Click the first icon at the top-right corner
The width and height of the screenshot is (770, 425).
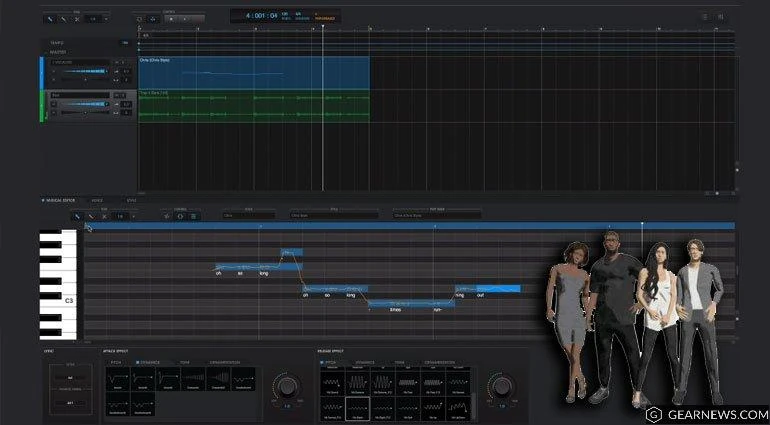pyautogui.click(x=706, y=17)
